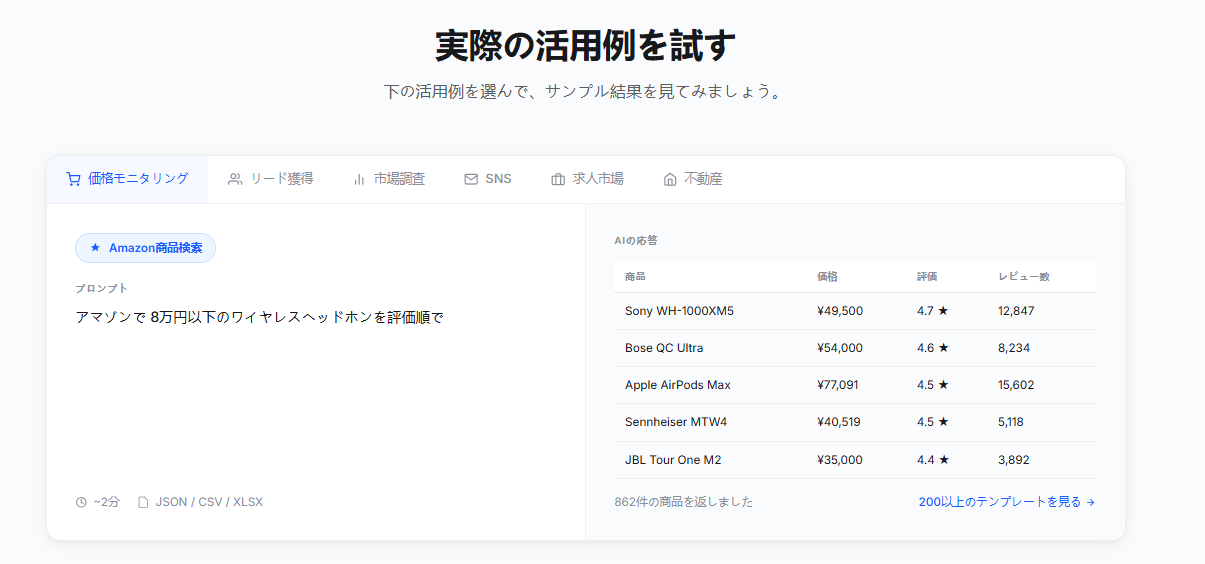This screenshot has width=1205, height=564.
Task: Click the subtitle 下の活用例を選んで text
Action: (585, 91)
